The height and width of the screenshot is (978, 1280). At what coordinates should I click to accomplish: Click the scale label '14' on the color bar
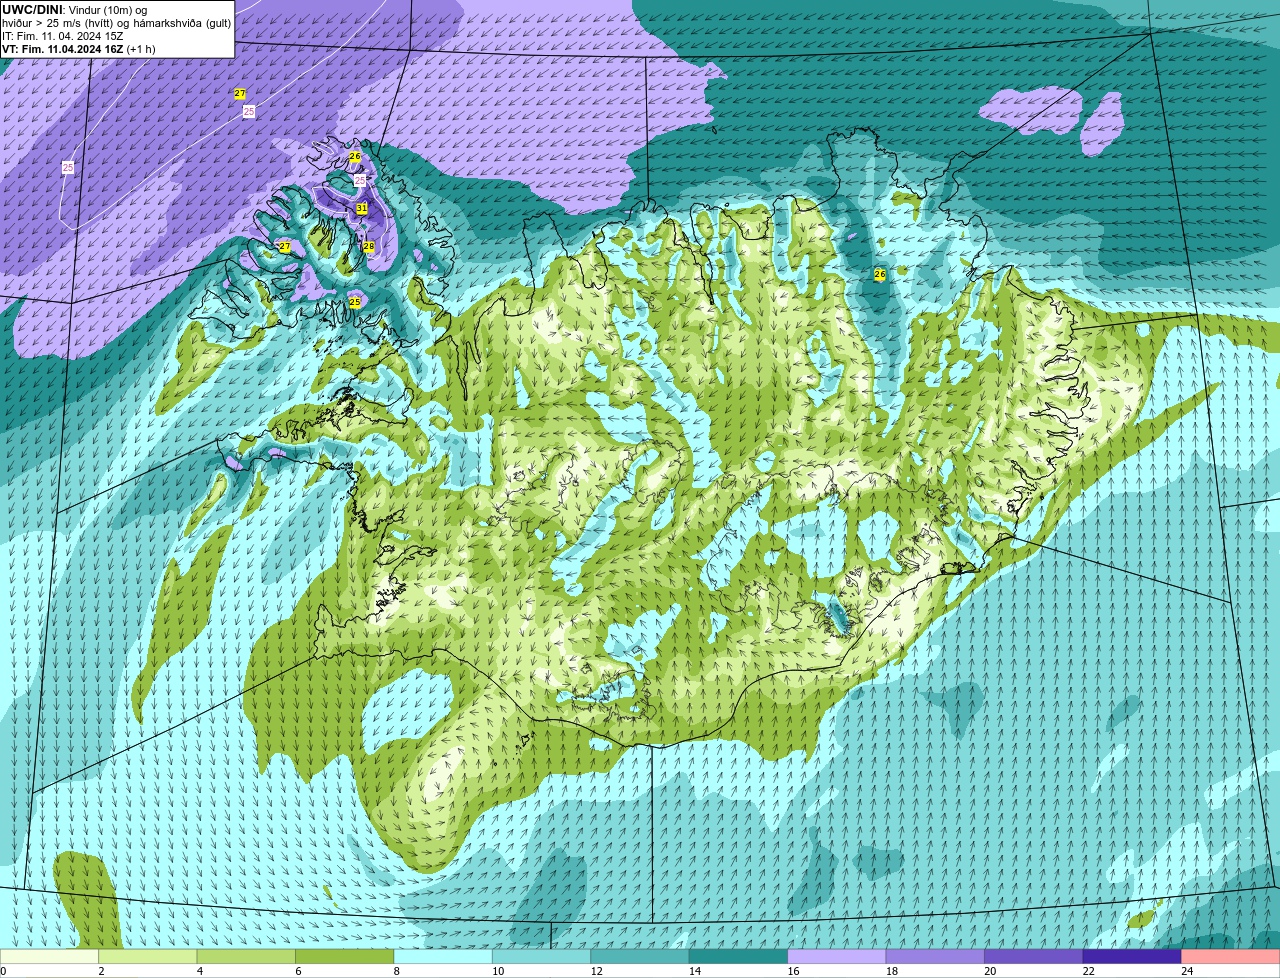694,971
